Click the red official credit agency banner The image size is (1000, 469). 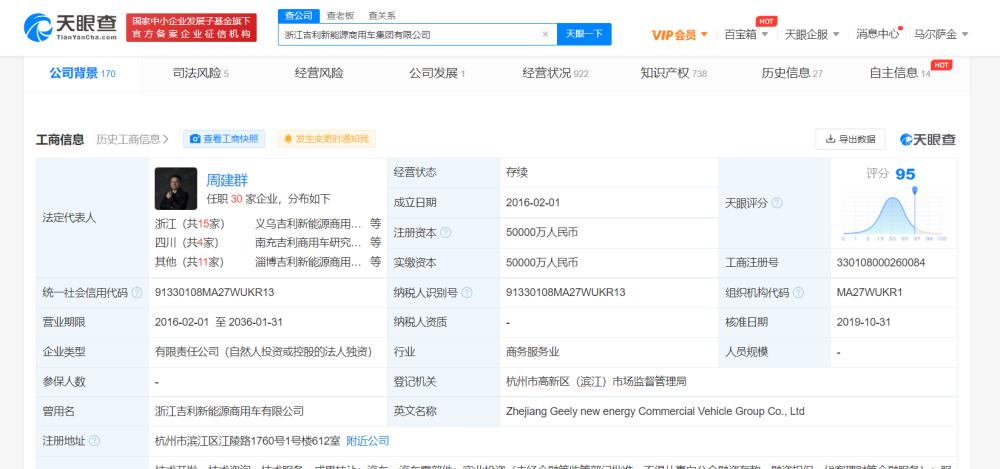pyautogui.click(x=191, y=27)
